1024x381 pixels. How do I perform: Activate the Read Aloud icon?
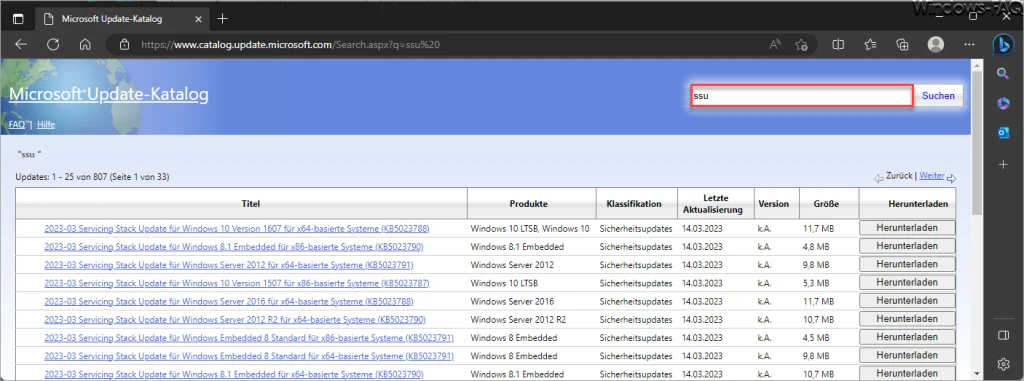775,44
